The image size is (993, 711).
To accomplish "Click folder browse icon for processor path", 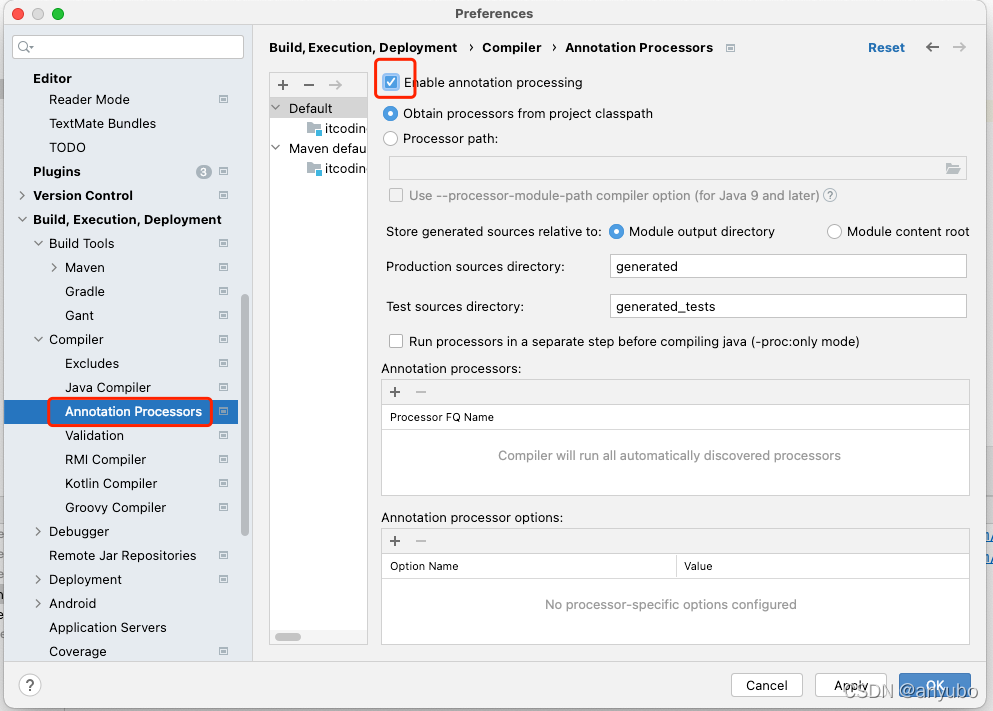I will pyautogui.click(x=952, y=168).
